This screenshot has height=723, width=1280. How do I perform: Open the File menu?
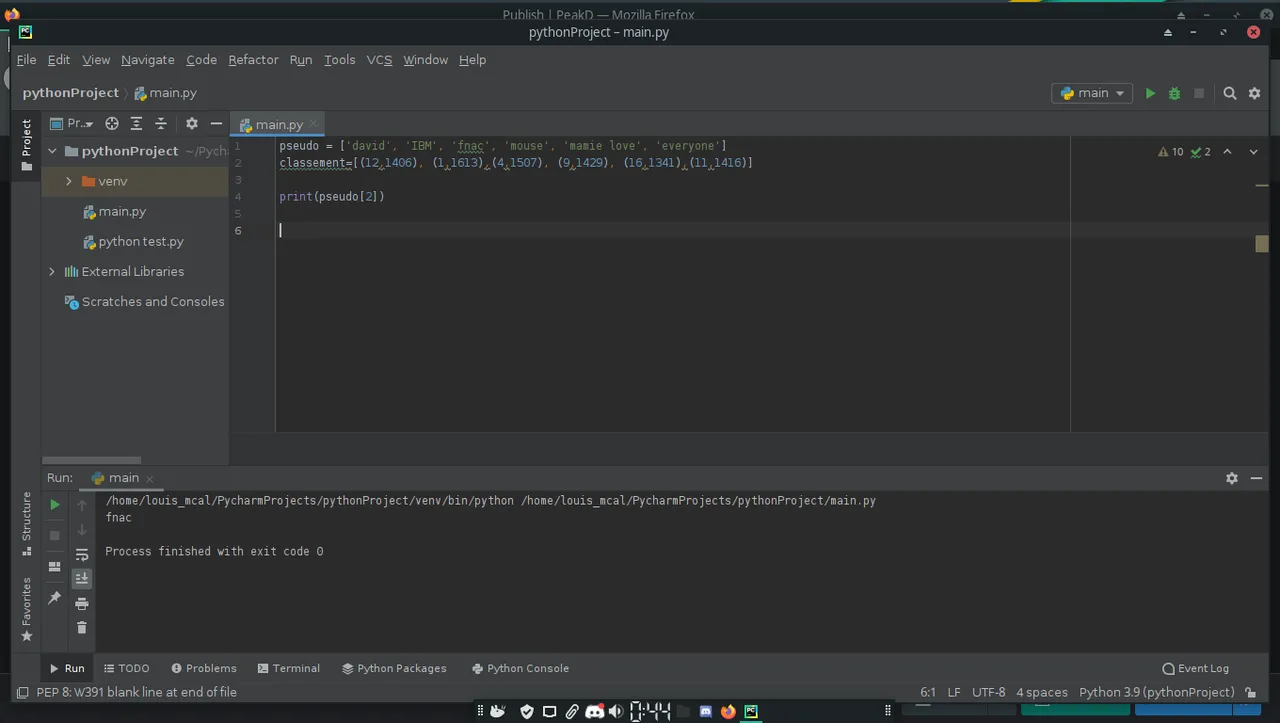pos(26,60)
